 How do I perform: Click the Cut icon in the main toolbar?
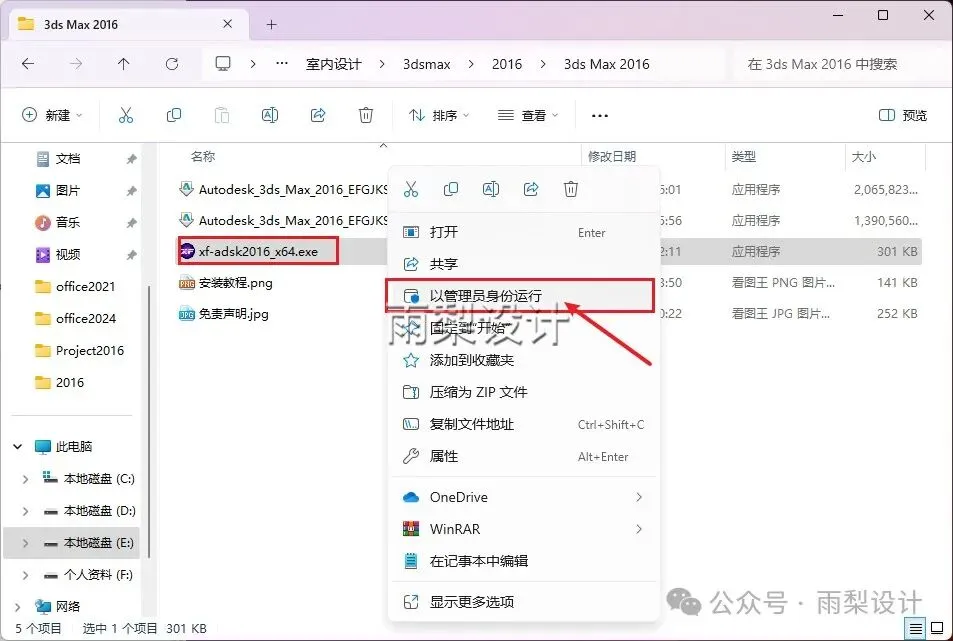pyautogui.click(x=126, y=115)
